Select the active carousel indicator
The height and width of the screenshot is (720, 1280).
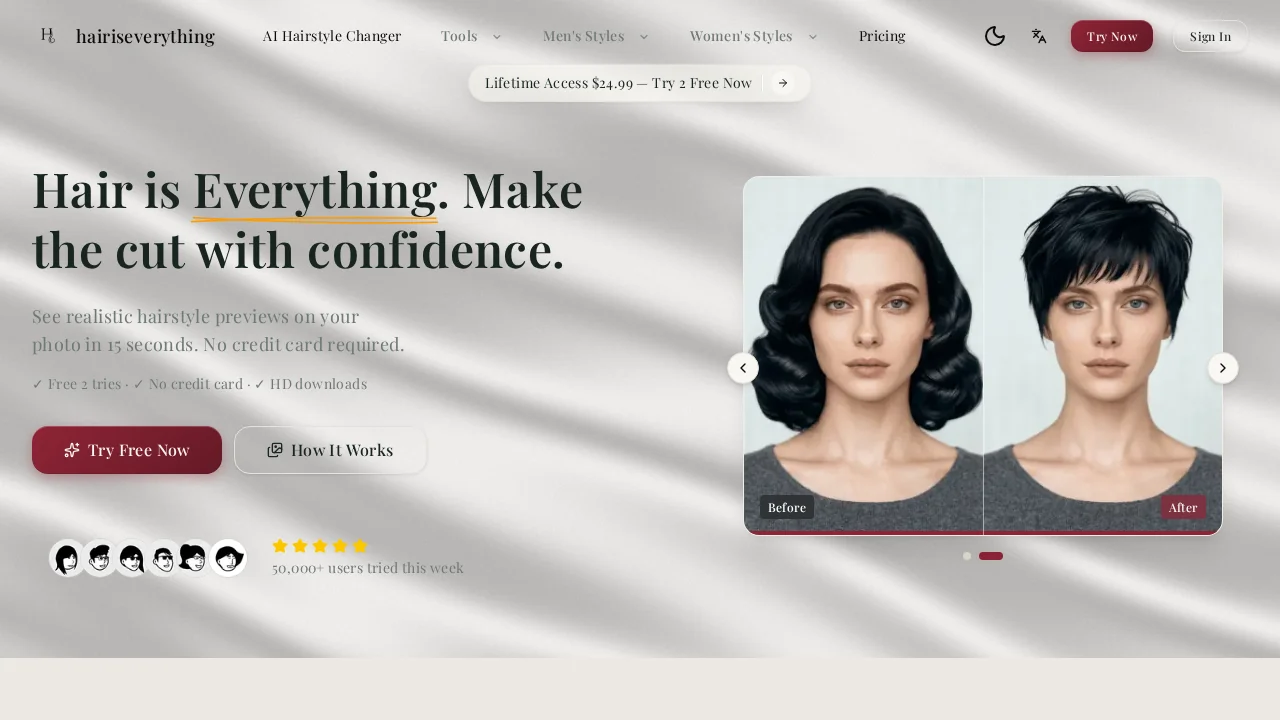pyautogui.click(x=990, y=556)
